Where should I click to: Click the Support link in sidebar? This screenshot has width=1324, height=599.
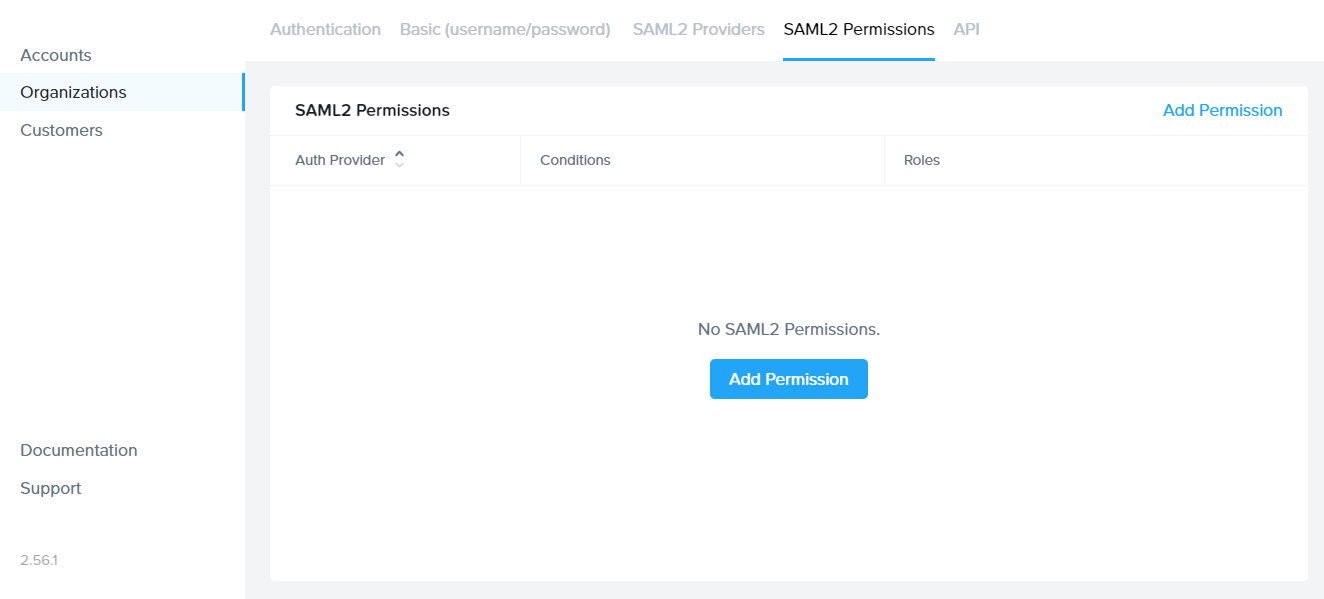(x=51, y=488)
